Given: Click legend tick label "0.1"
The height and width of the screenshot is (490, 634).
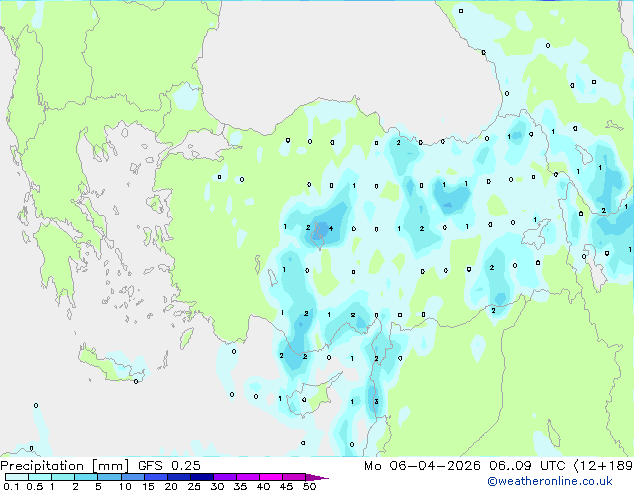Looking at the screenshot, I should tap(11, 486).
